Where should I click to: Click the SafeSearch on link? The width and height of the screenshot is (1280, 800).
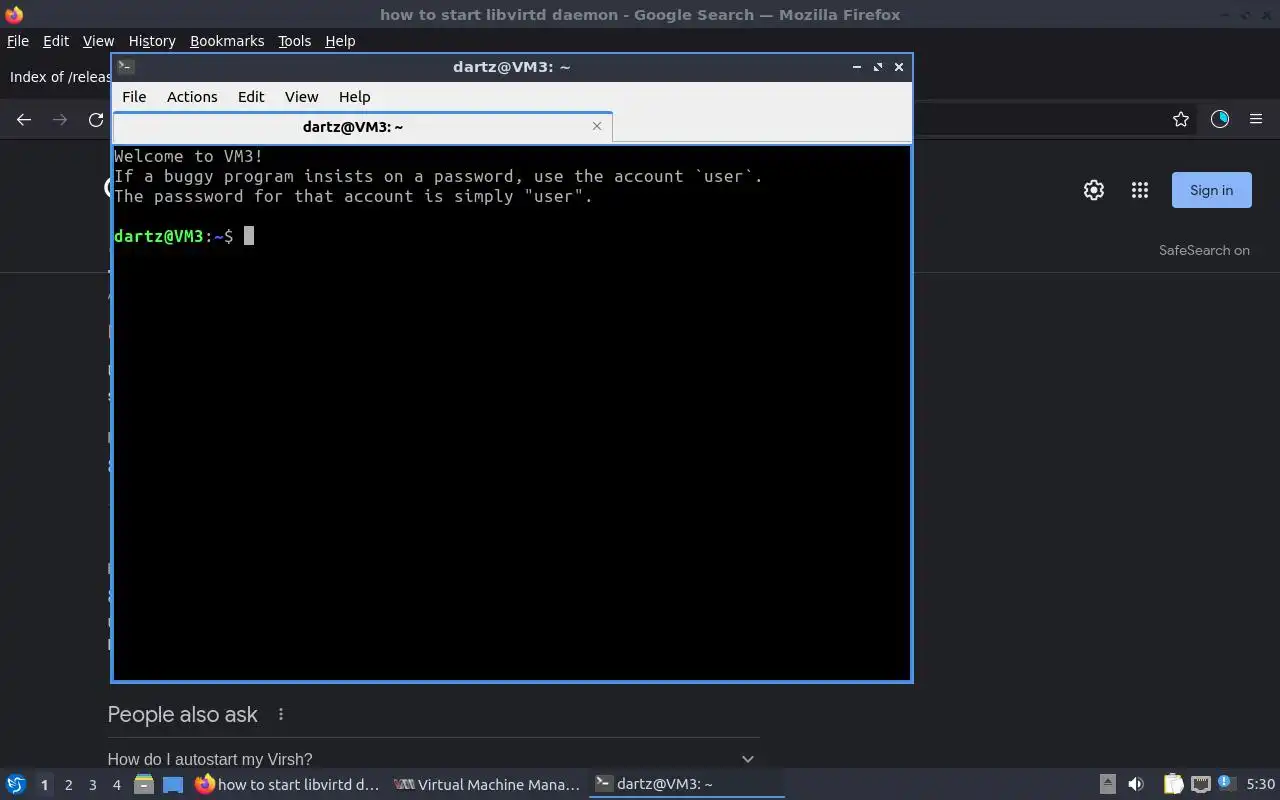click(x=1204, y=250)
